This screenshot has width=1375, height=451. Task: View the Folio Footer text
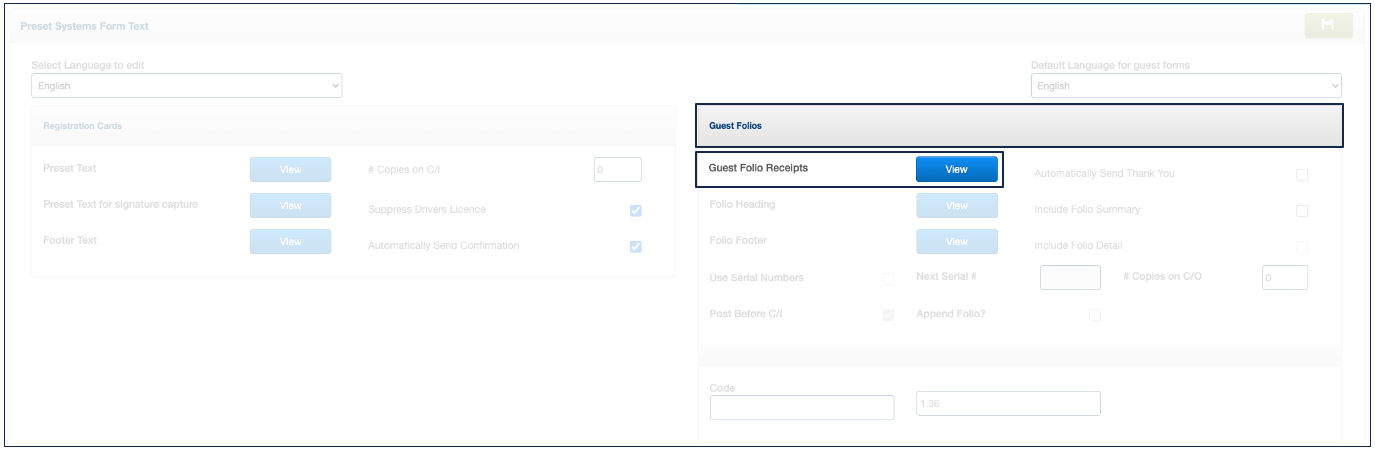tap(956, 242)
